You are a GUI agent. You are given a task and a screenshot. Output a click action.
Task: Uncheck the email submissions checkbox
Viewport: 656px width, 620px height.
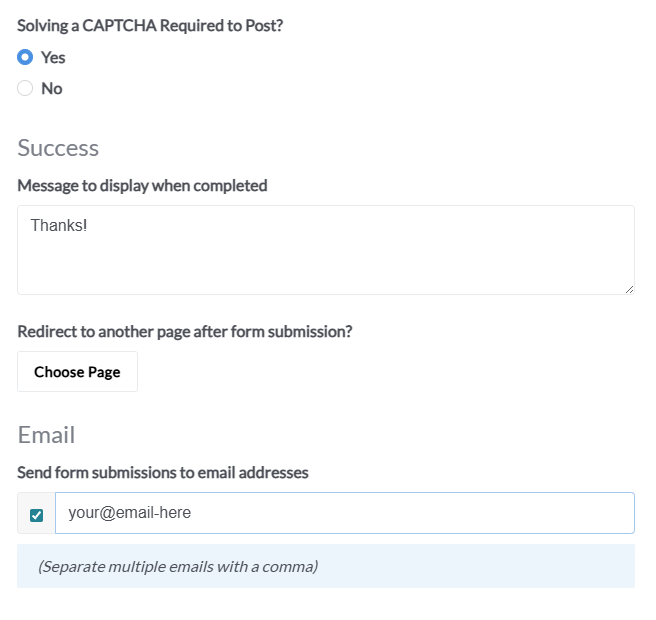click(37, 515)
